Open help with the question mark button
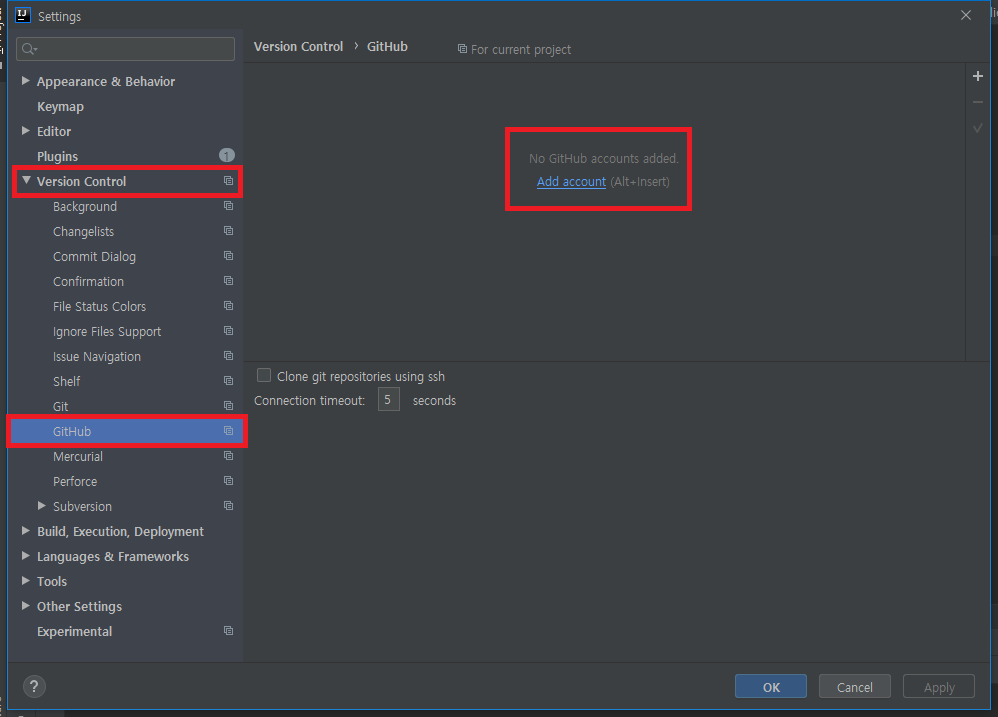 [x=34, y=686]
